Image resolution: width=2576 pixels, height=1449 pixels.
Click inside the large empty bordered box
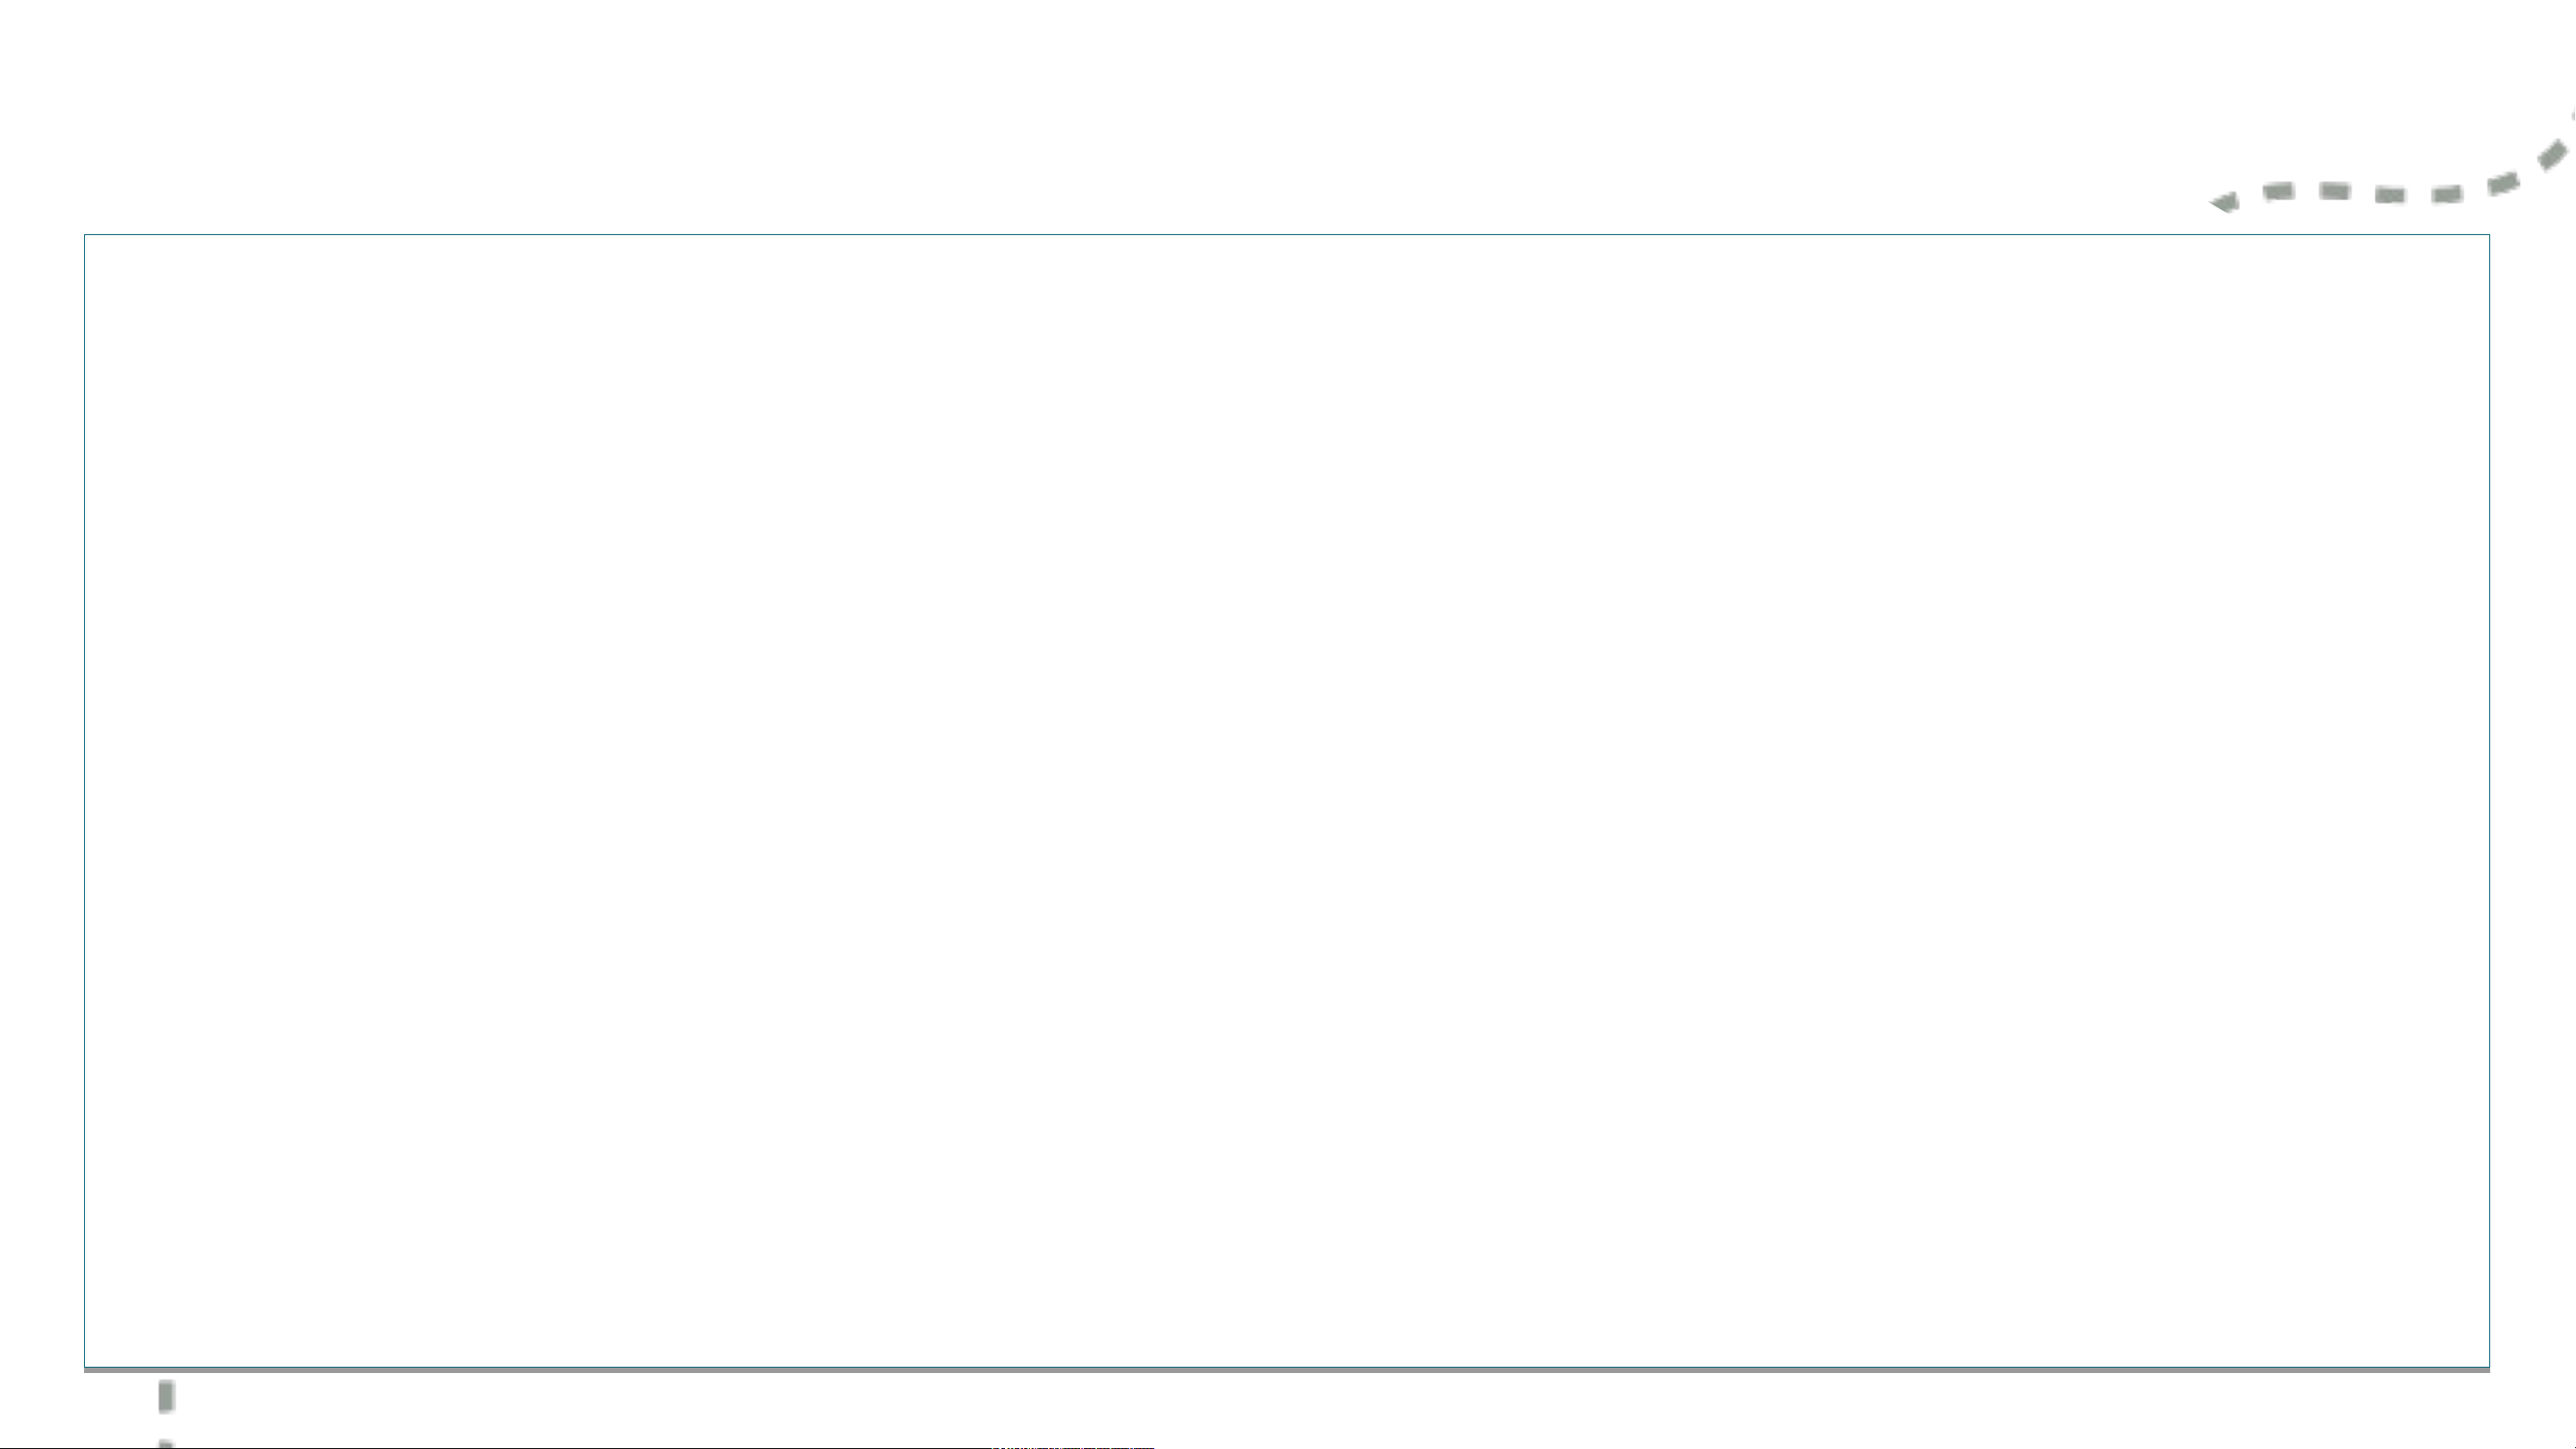pos(1286,800)
